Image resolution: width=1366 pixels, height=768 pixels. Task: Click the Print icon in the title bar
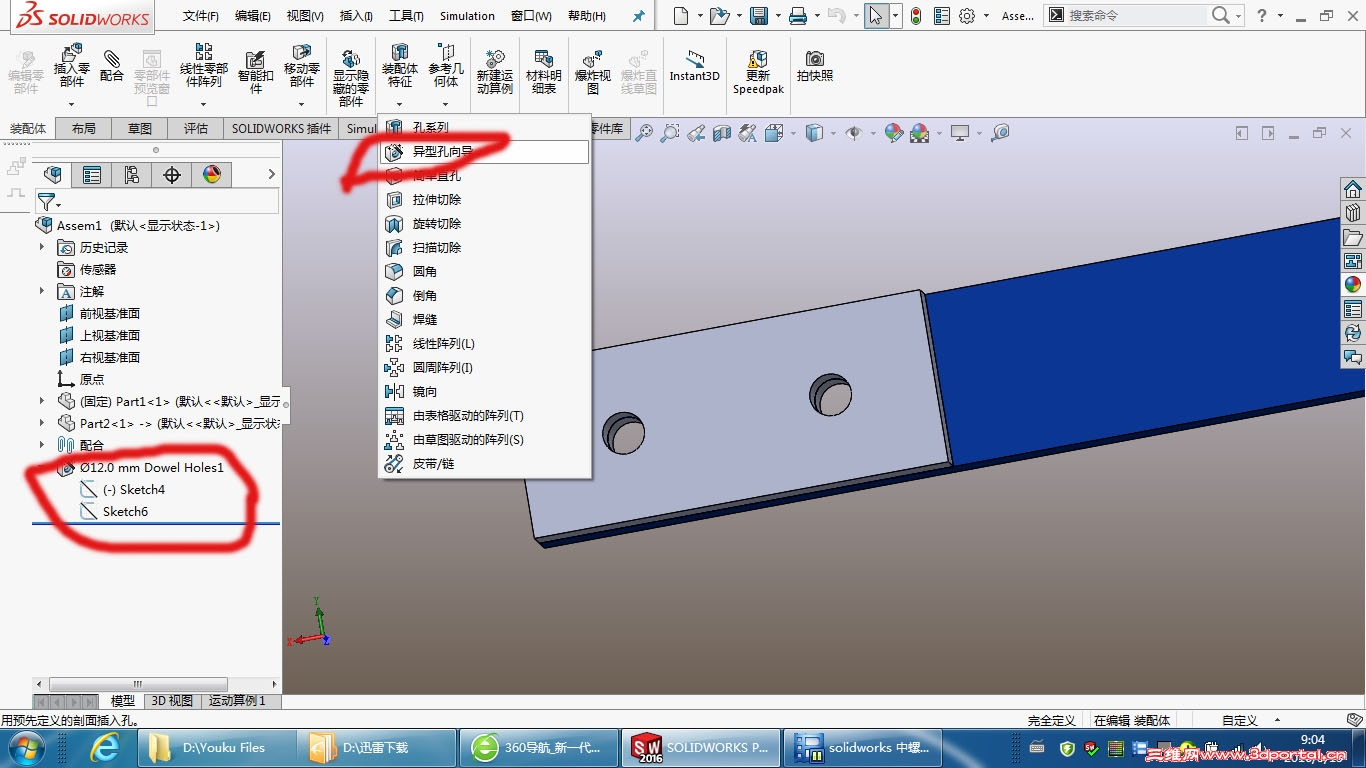coord(798,16)
